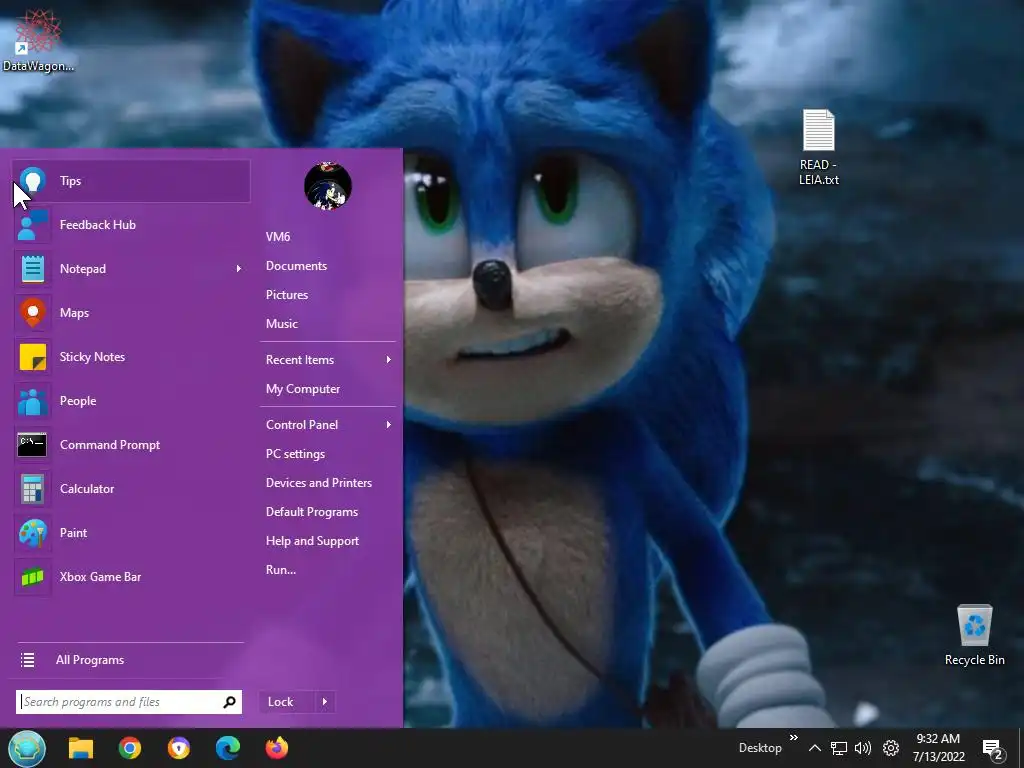
Task: Select the READ - LEIA.txt desktop file
Action: tap(819, 148)
